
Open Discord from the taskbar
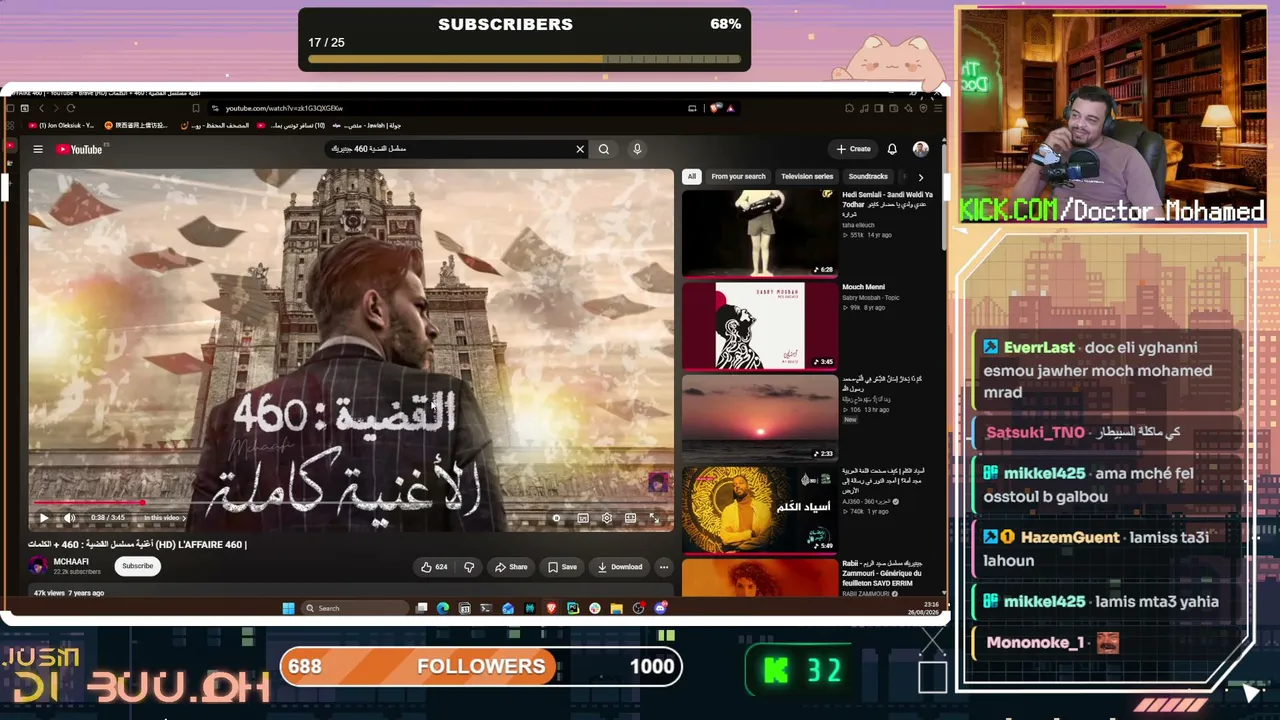(660, 608)
